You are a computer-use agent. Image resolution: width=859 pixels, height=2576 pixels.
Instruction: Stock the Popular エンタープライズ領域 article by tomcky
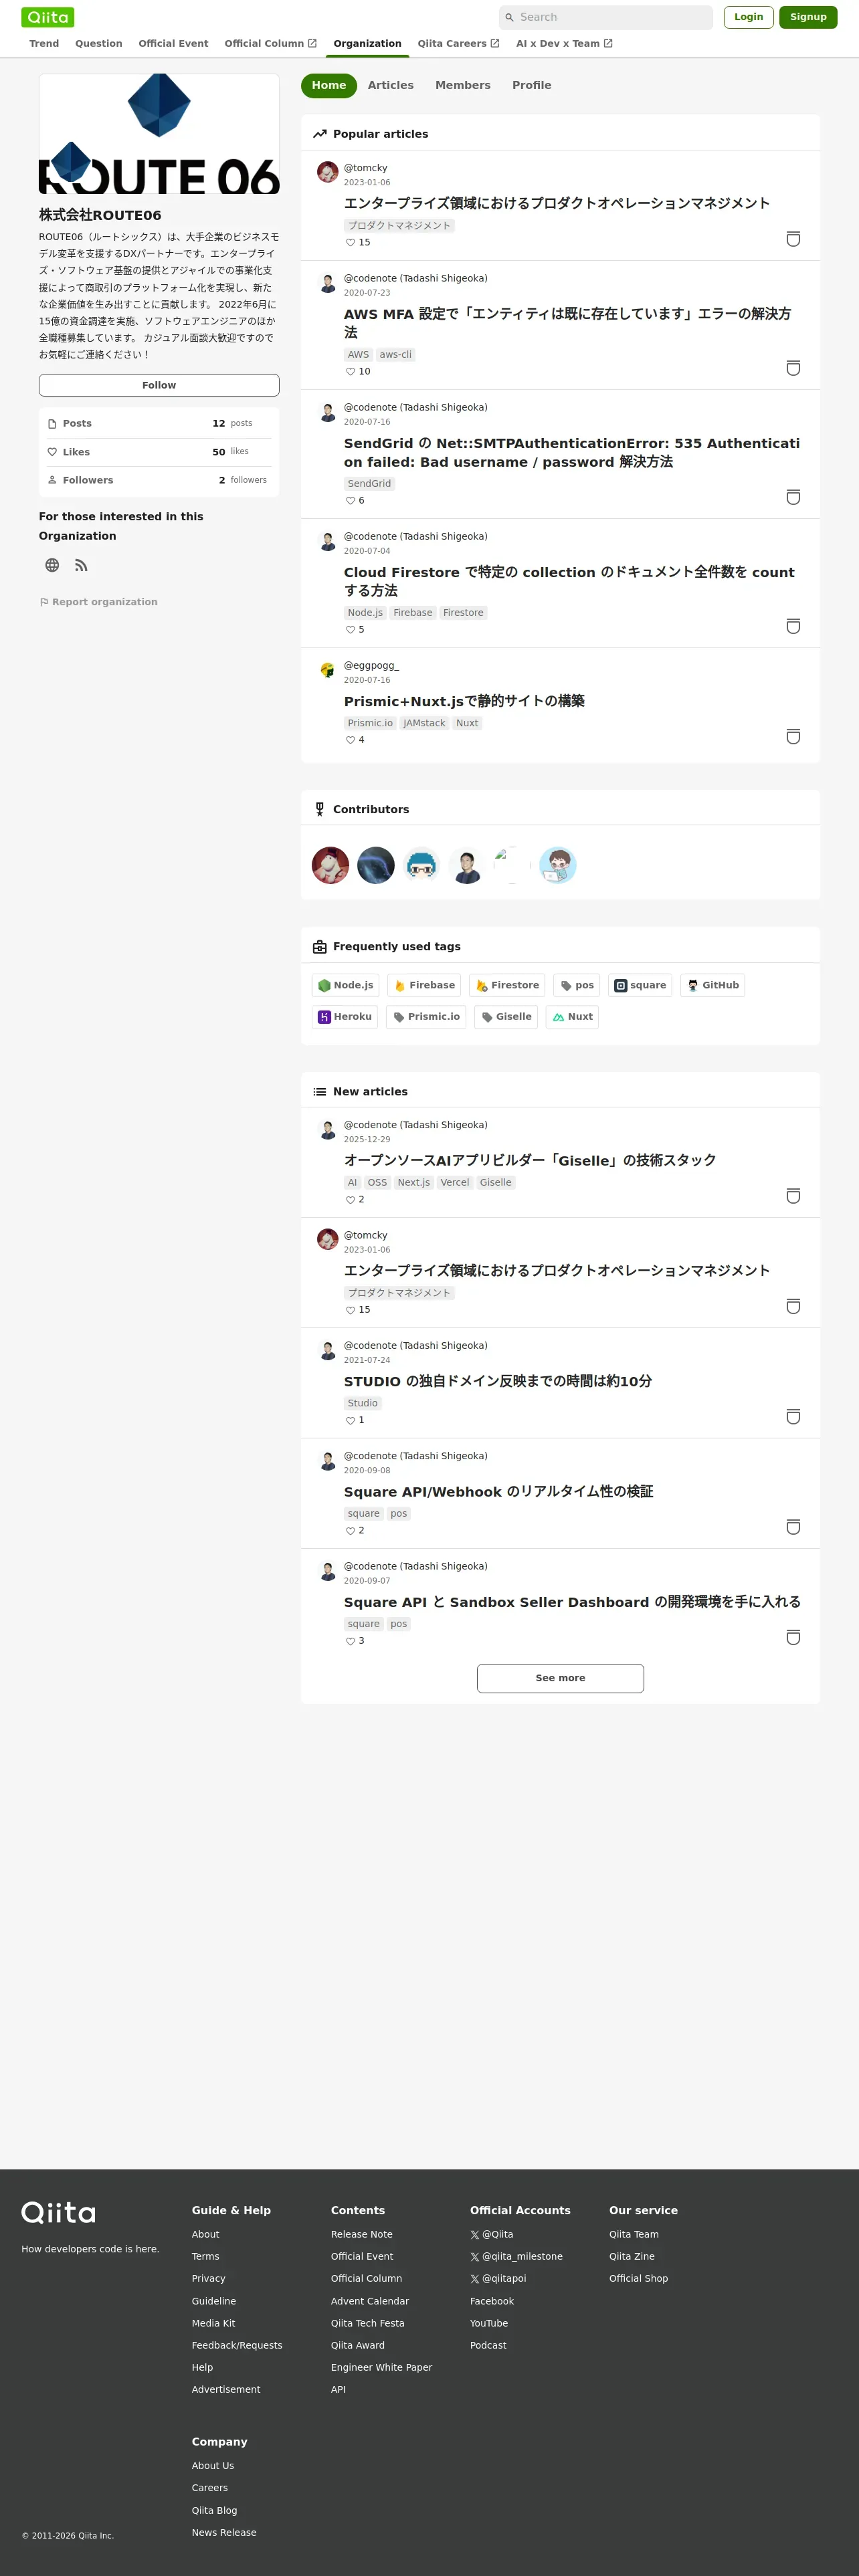[793, 239]
